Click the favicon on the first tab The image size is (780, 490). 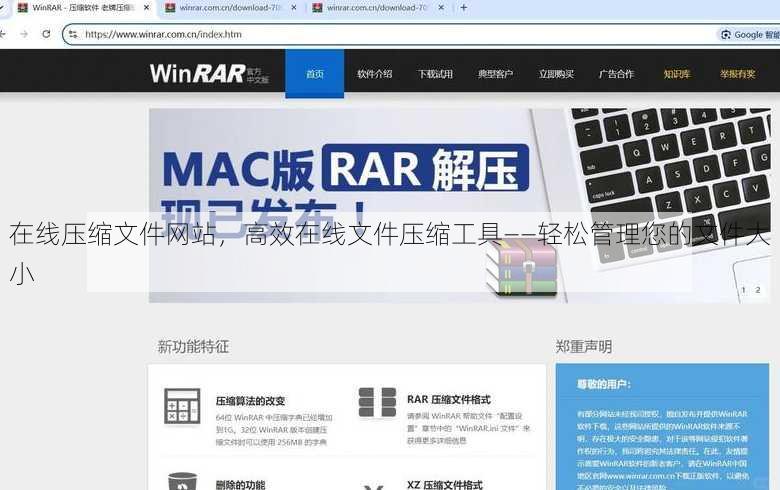[22, 8]
